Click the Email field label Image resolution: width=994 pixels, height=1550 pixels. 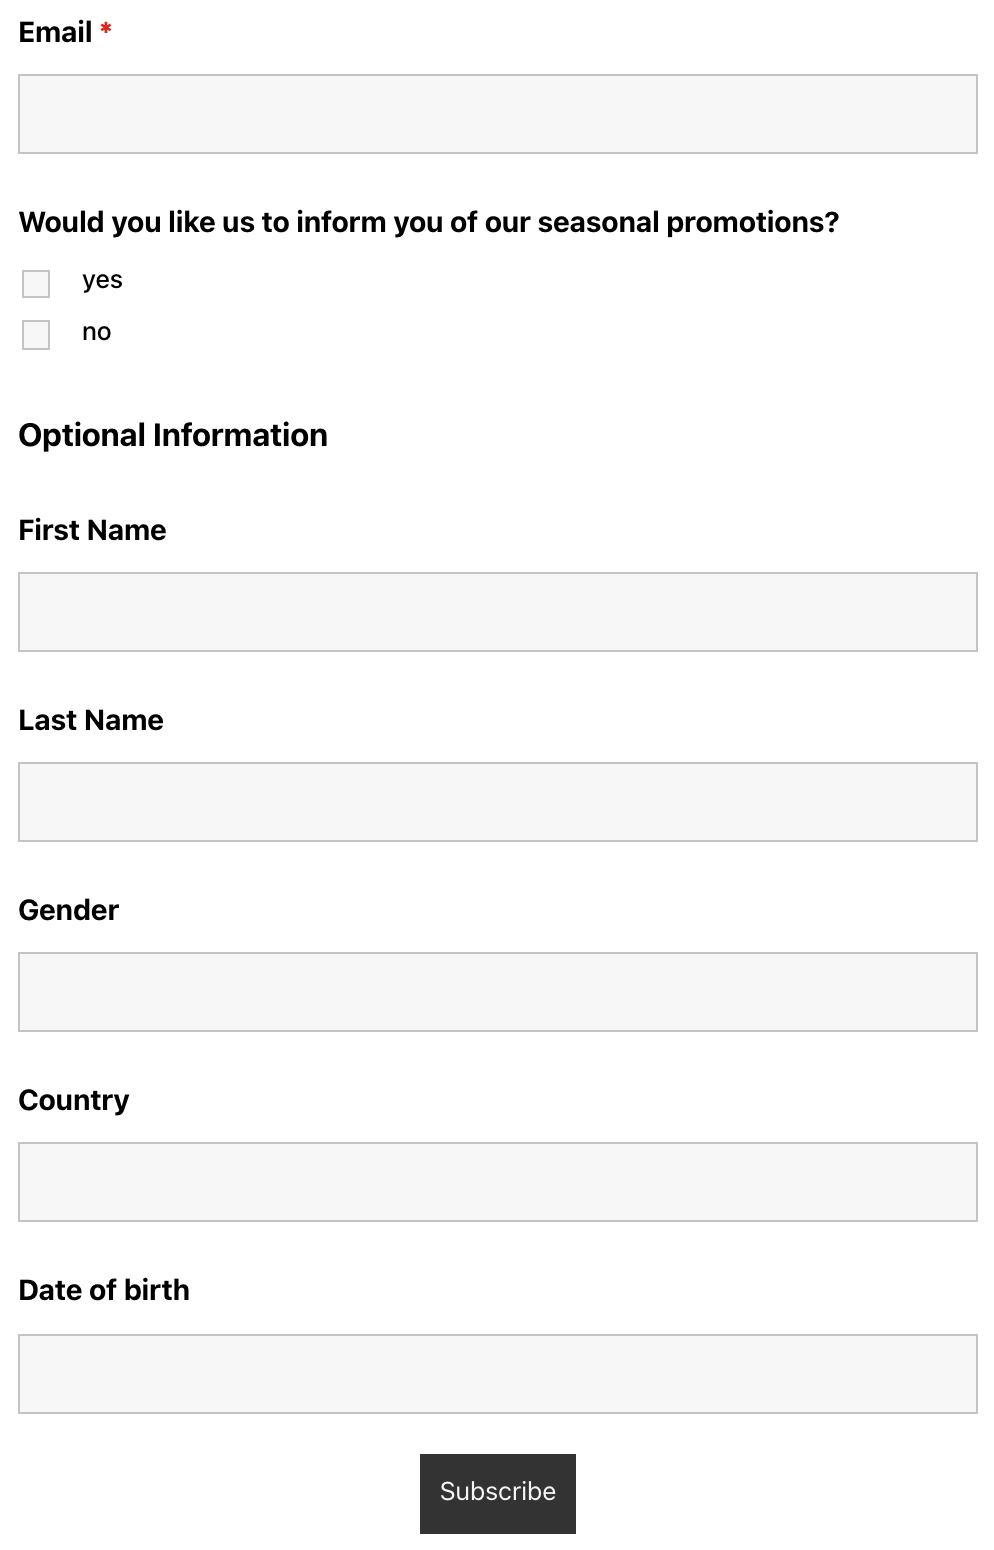pos(55,32)
